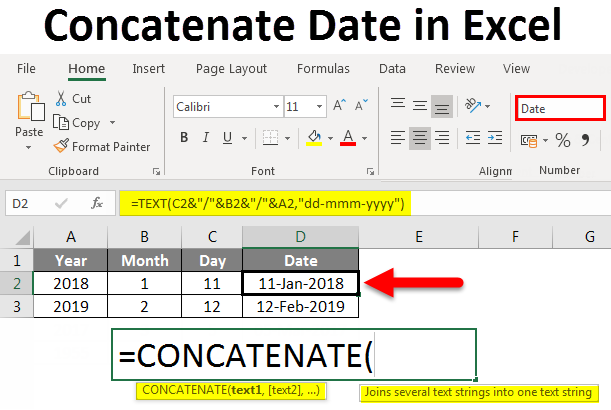Expand Borders dropdown arrow
The image size is (611, 410).
[288, 138]
